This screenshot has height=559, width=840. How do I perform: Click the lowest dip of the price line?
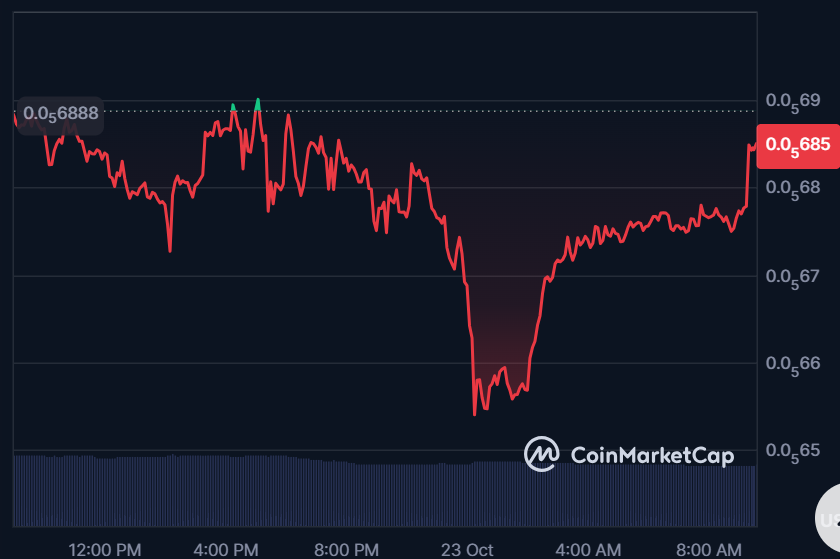pyautogui.click(x=474, y=413)
